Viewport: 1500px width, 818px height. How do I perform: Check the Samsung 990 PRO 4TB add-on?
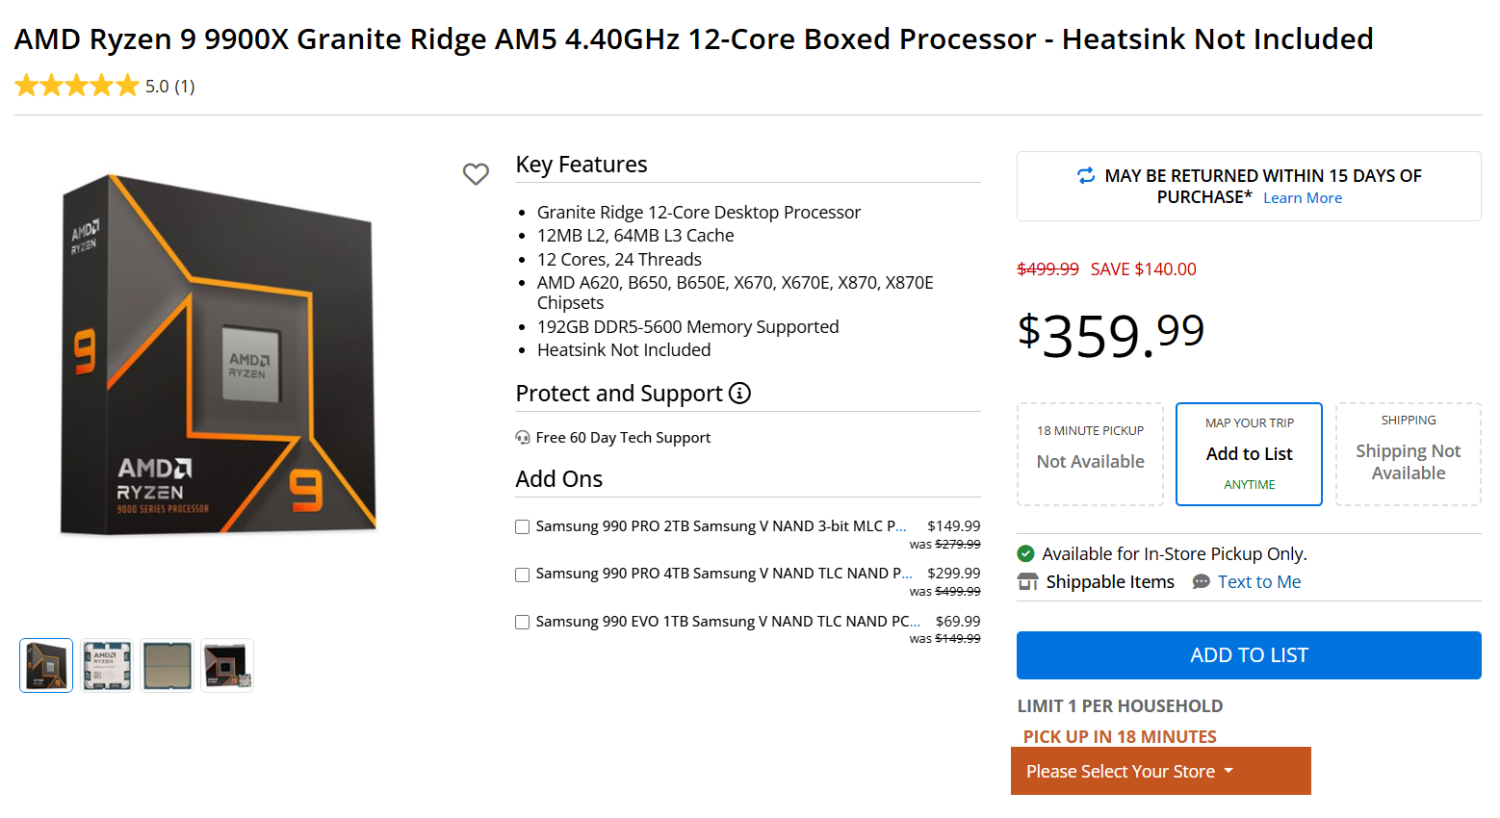(522, 574)
